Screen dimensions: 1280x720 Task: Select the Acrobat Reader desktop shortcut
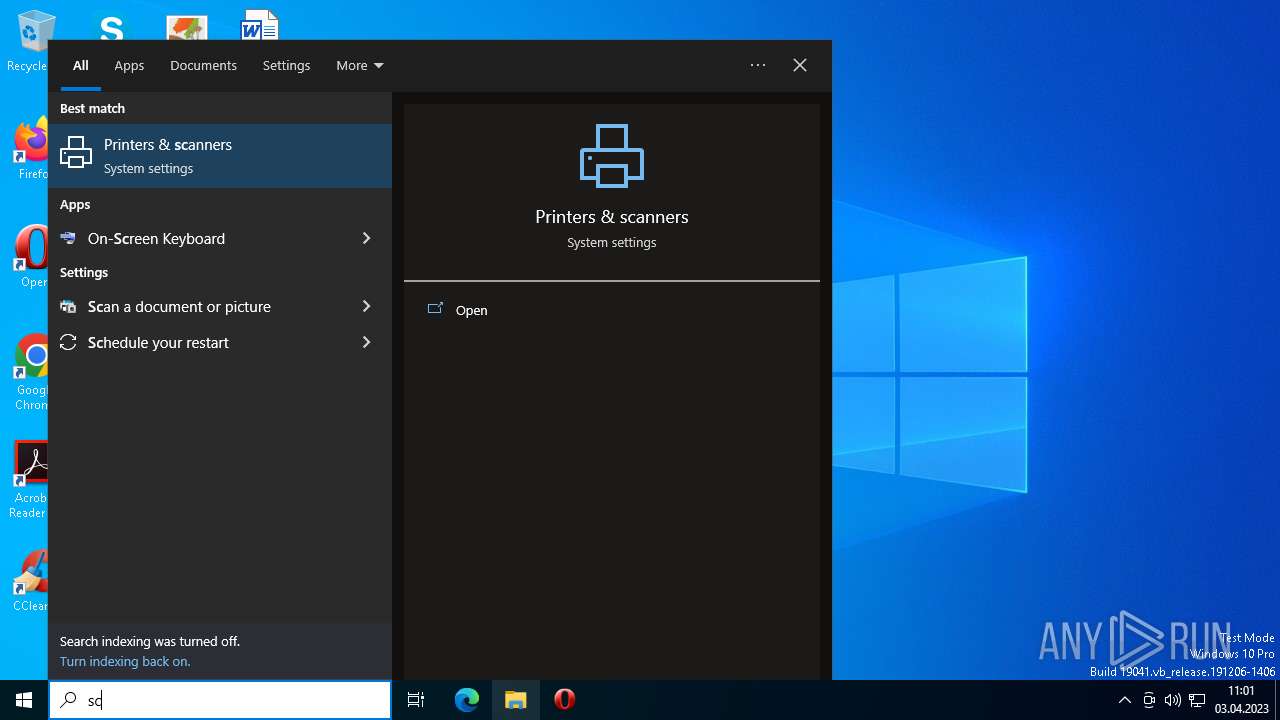30,479
